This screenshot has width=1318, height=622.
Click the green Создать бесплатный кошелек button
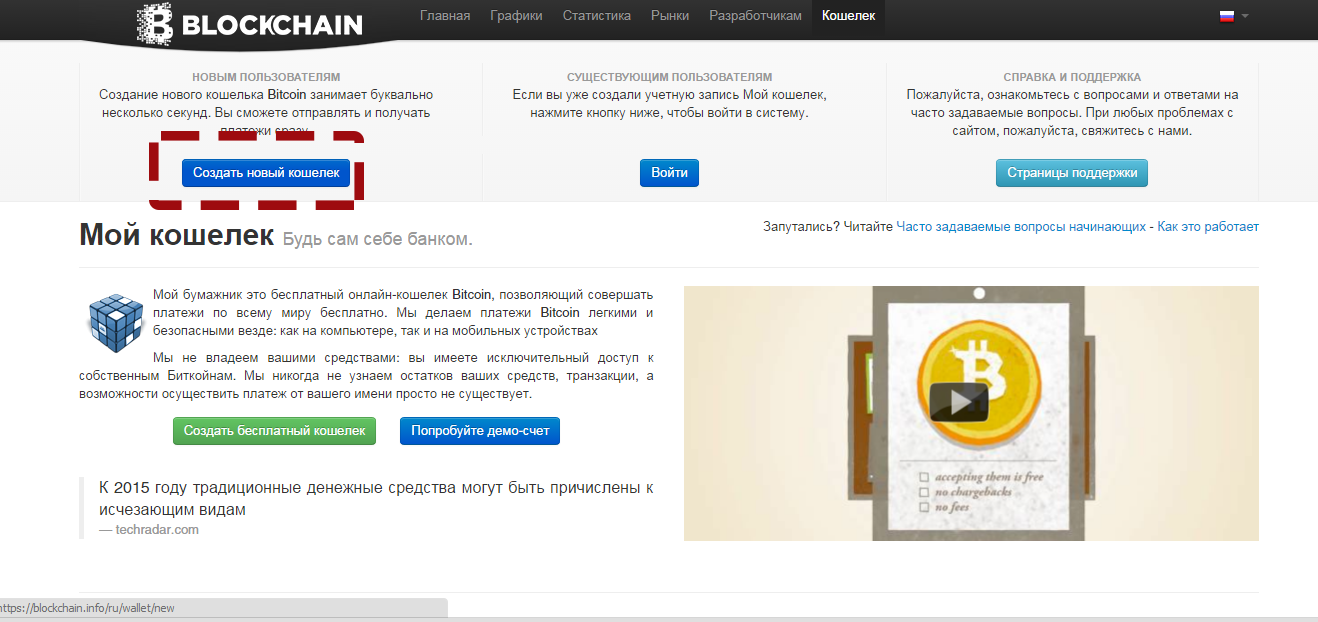coord(274,431)
